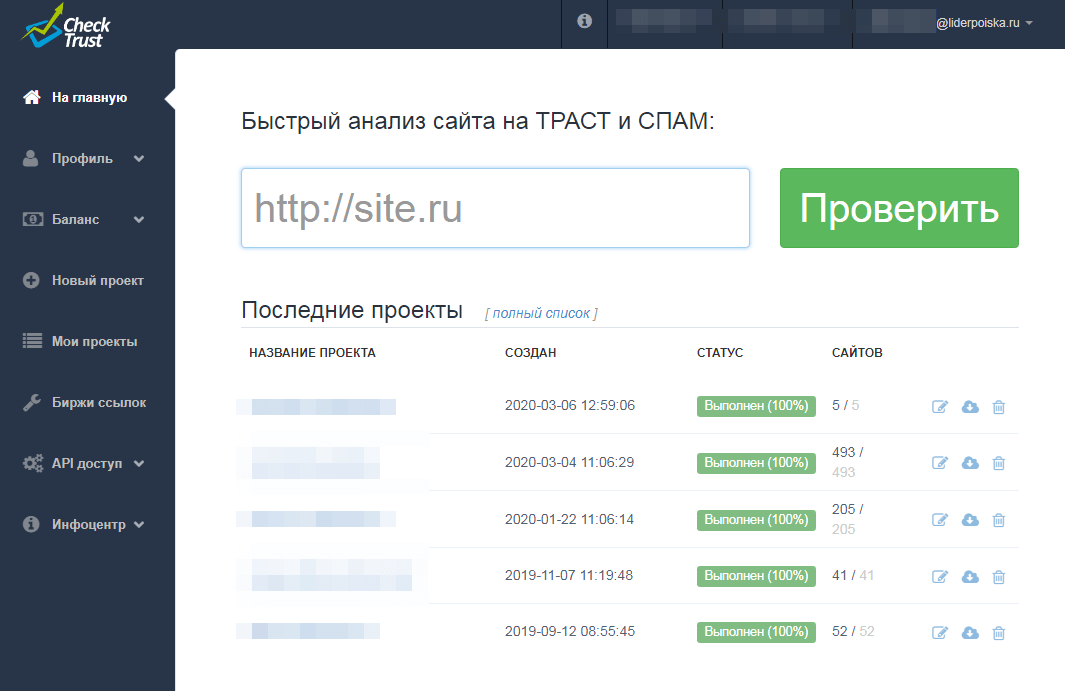Click the site count 205 / 205
Viewport: 1065px width, 691px height.
pyautogui.click(x=848, y=519)
